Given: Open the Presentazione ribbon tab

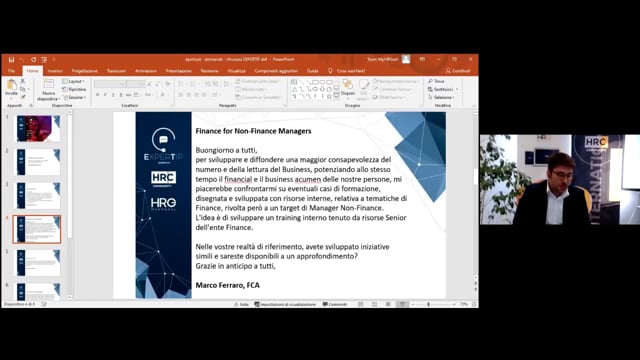Looking at the screenshot, I should 179,71.
